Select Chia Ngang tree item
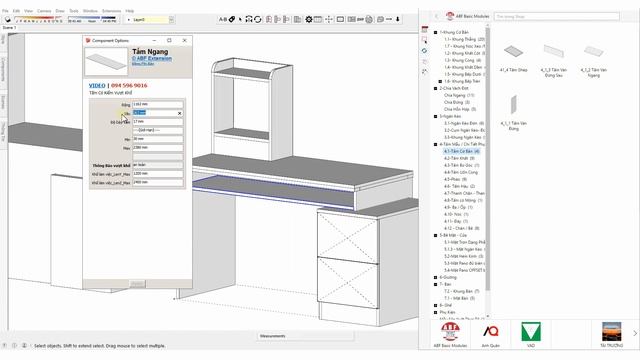This screenshot has width=640, height=360. coord(459,95)
